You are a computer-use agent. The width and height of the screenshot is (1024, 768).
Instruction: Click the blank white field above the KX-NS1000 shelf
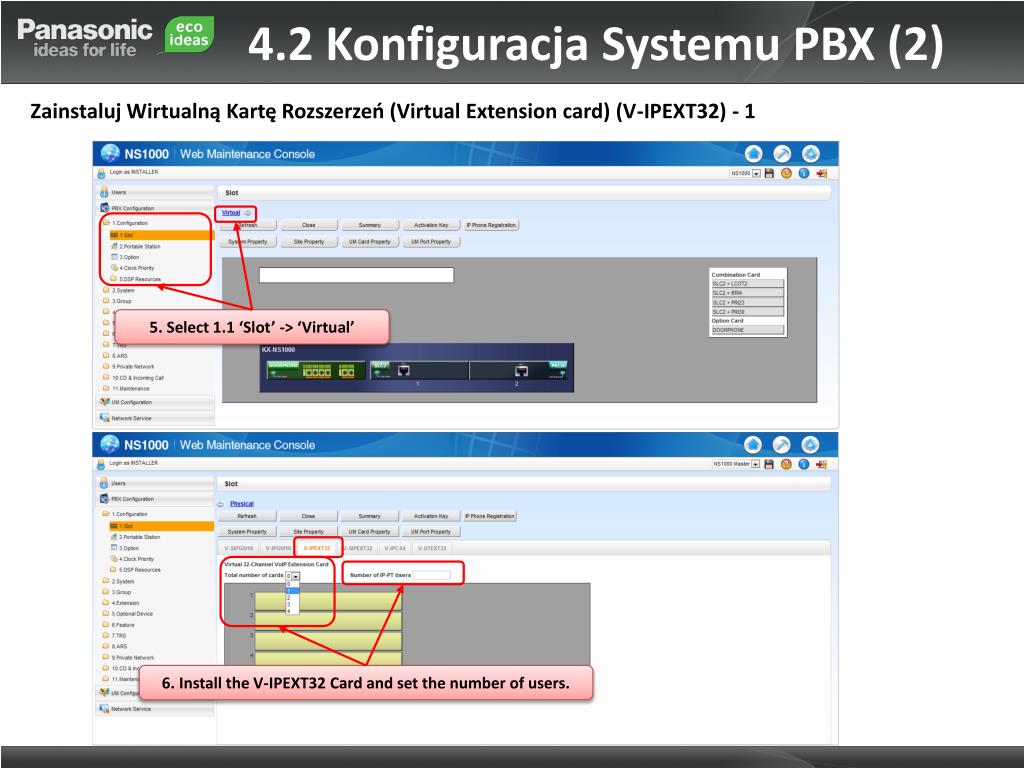357,275
